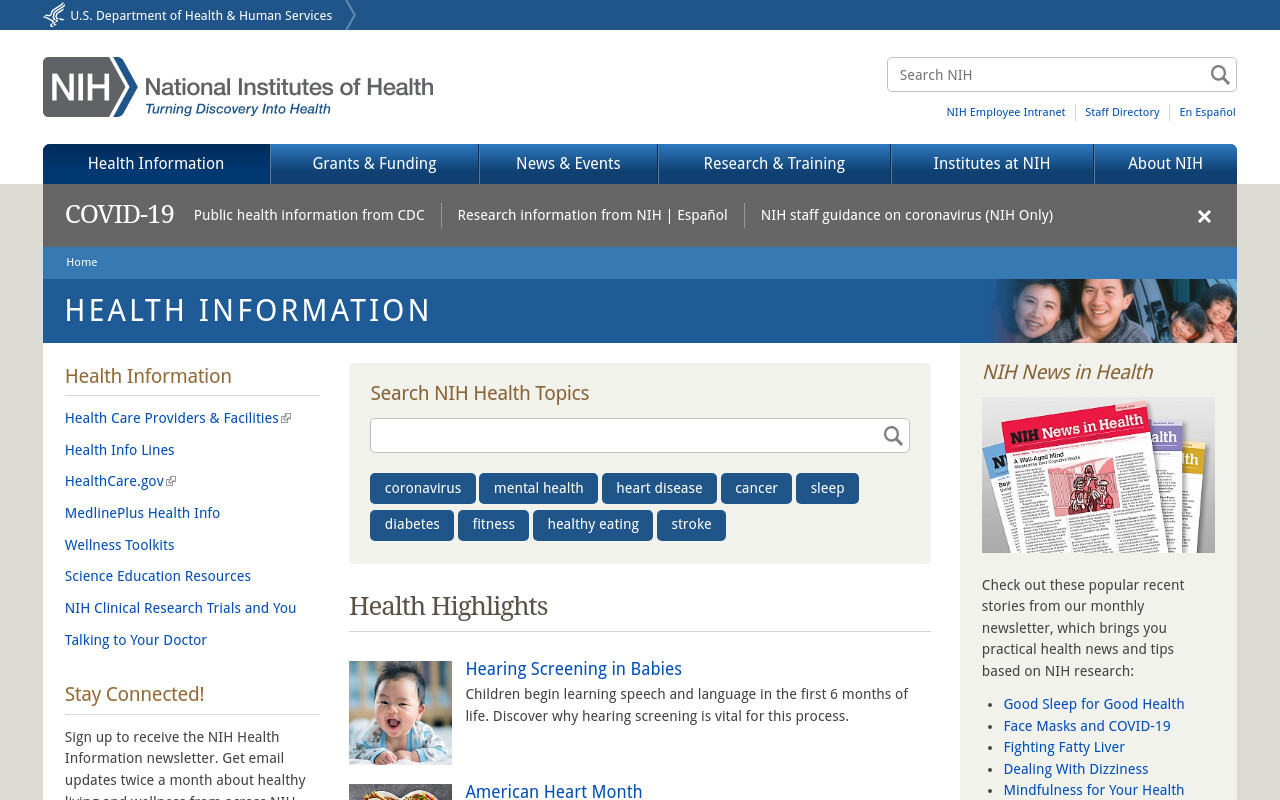Open Wellness Toolkits link

pos(120,545)
